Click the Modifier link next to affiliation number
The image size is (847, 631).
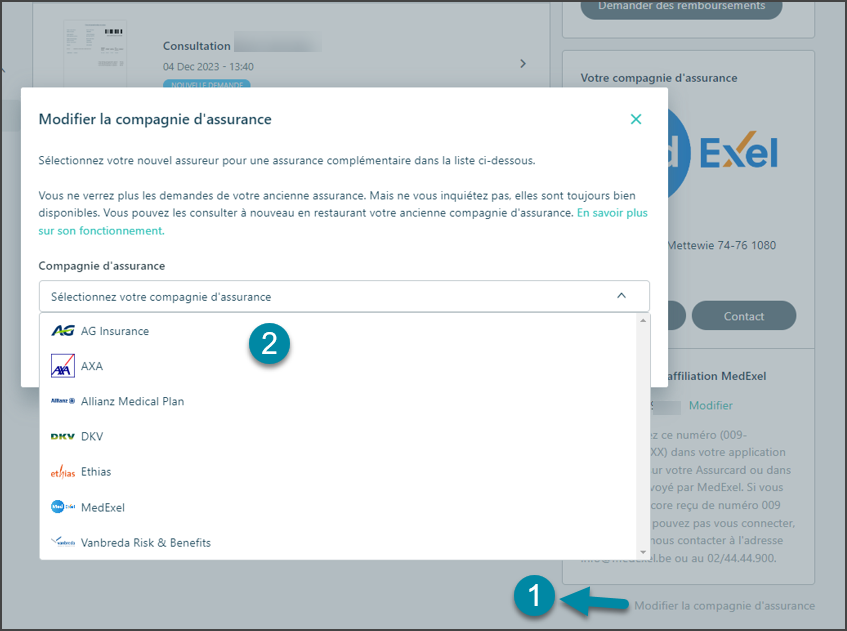[x=710, y=406]
